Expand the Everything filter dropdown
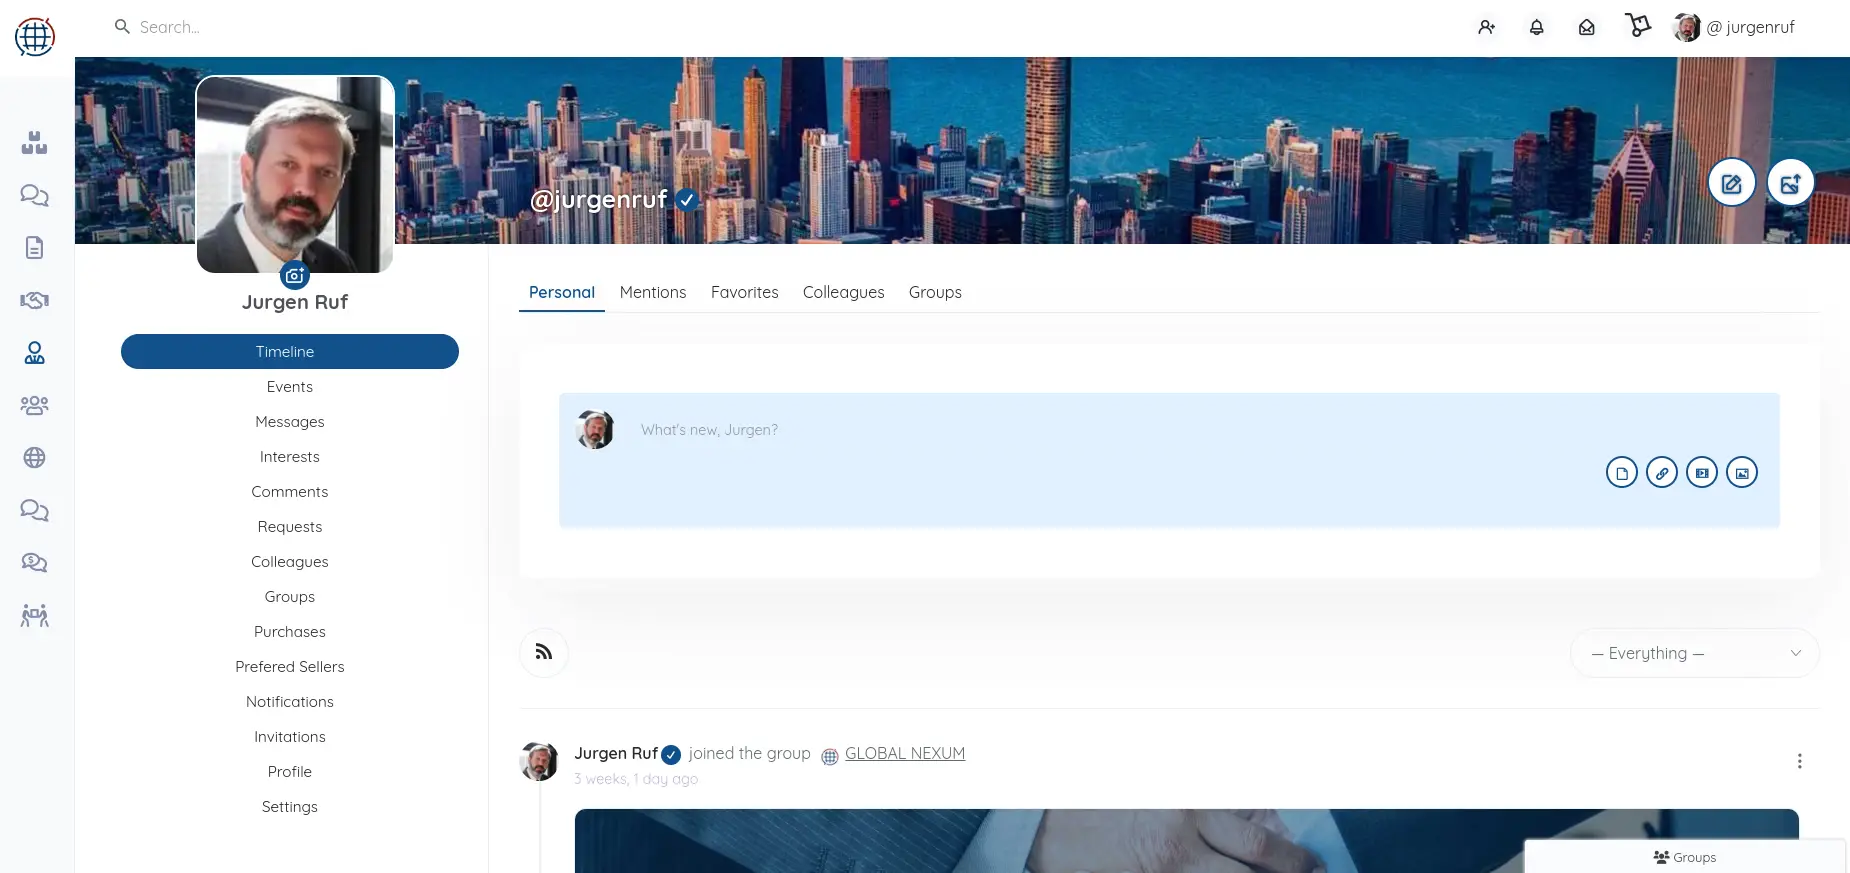 tap(1694, 654)
